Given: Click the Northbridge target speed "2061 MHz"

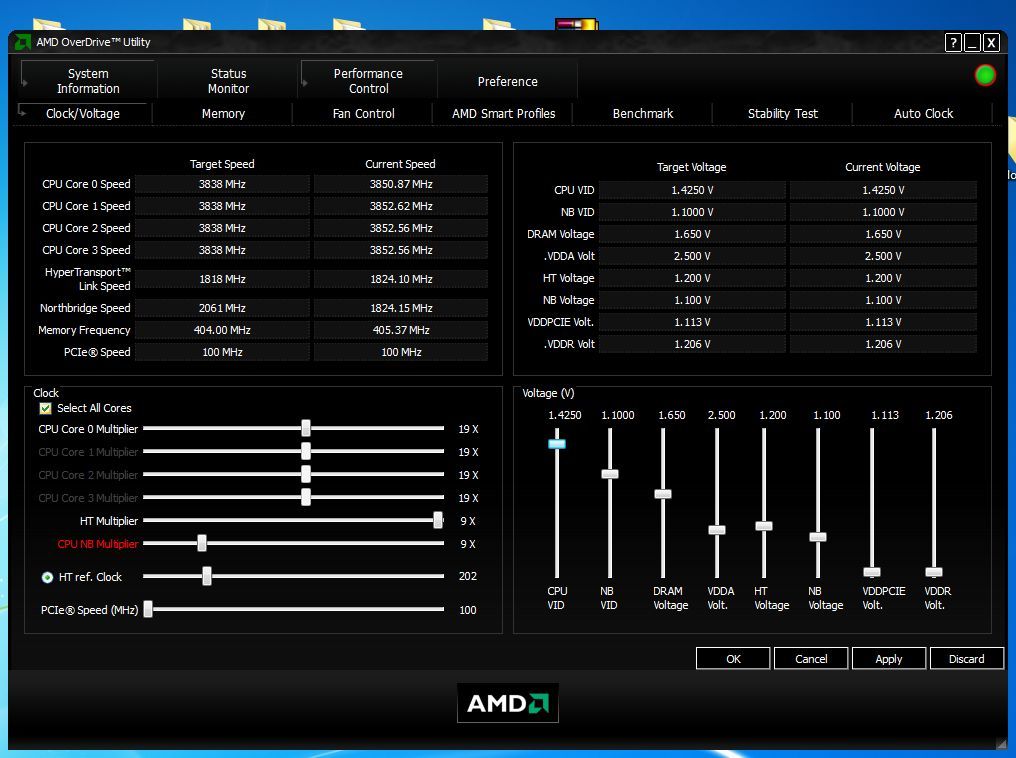Looking at the screenshot, I should [x=222, y=308].
